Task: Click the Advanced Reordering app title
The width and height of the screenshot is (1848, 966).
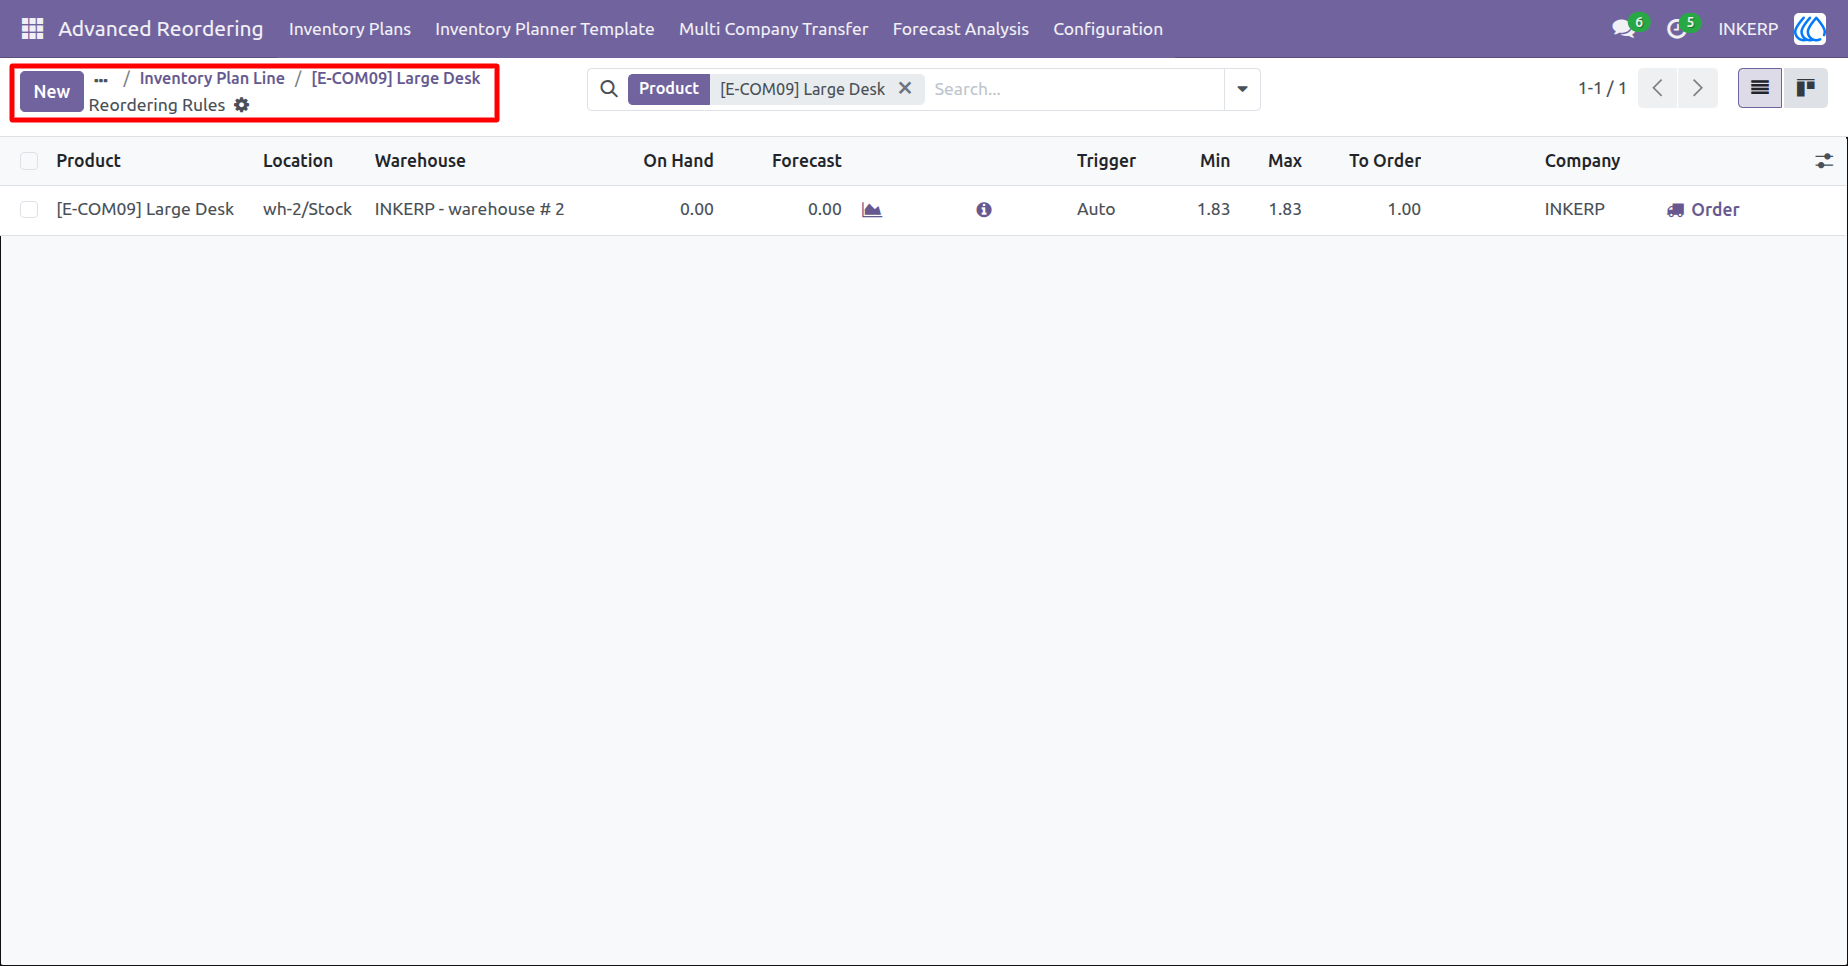Action: pyautogui.click(x=161, y=29)
